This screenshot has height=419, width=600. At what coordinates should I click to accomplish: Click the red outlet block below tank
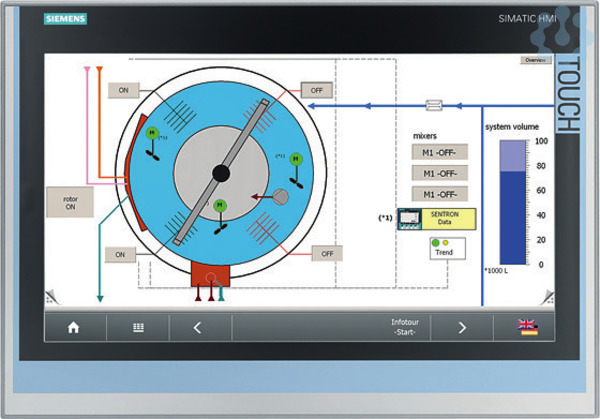pyautogui.click(x=210, y=274)
